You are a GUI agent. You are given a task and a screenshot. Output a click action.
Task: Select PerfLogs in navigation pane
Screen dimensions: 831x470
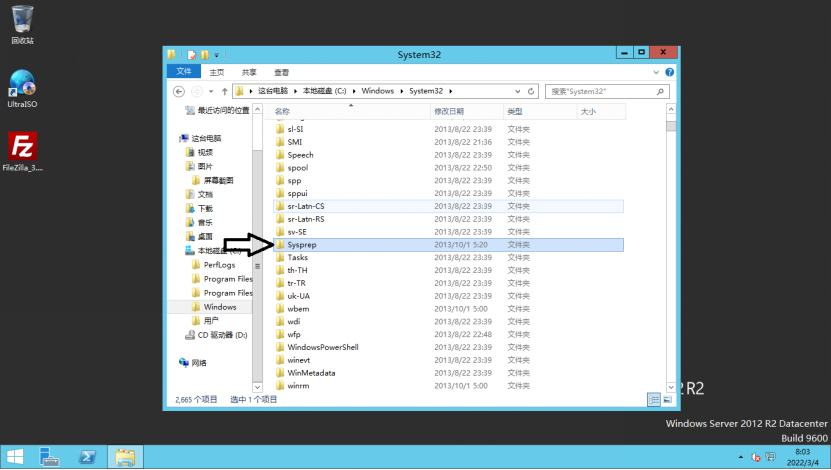214,265
